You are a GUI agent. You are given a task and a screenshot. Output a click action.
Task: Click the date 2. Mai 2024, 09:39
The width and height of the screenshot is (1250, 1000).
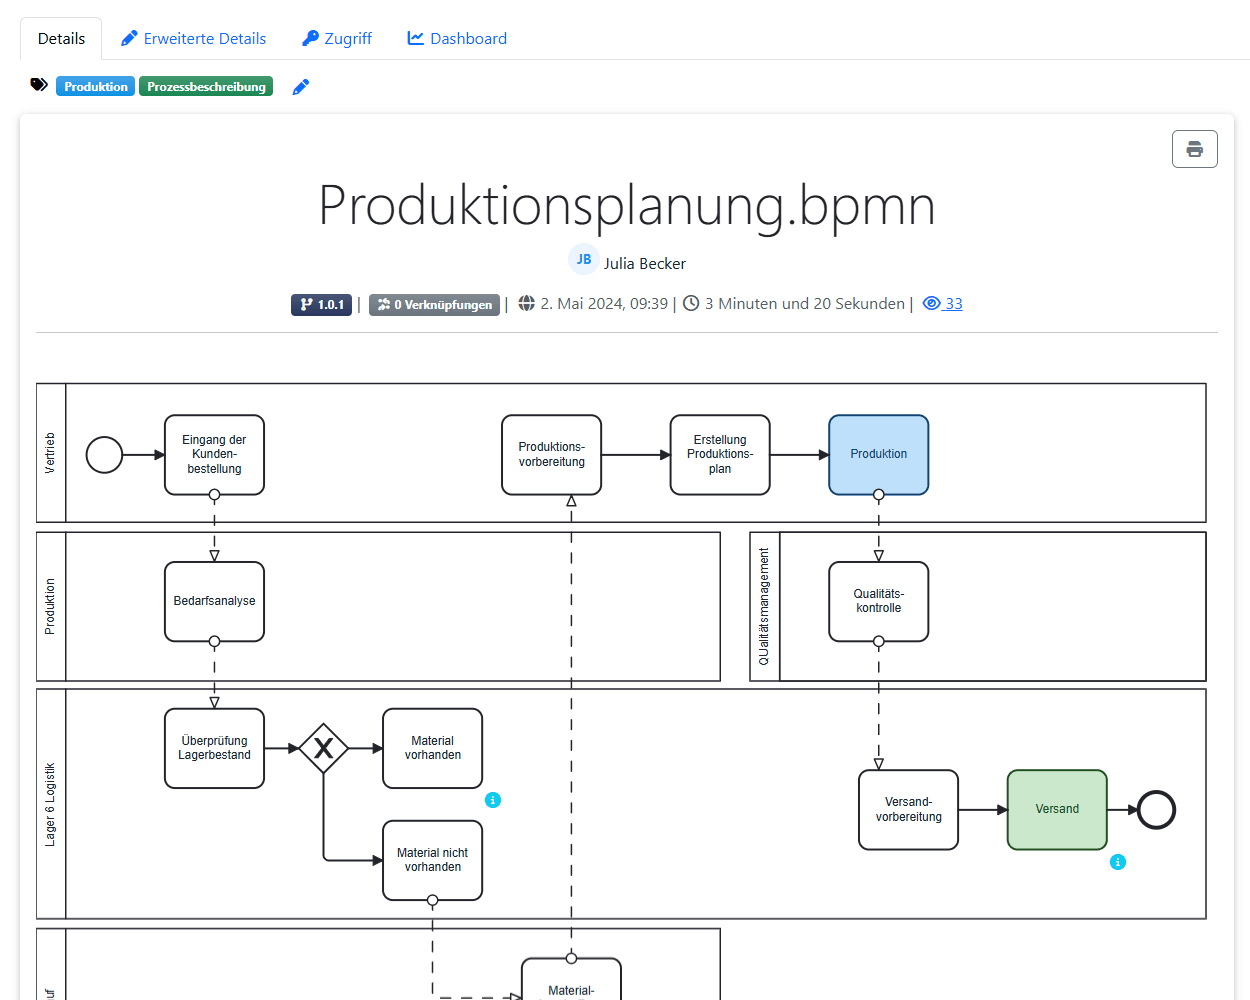pyautogui.click(x=604, y=304)
